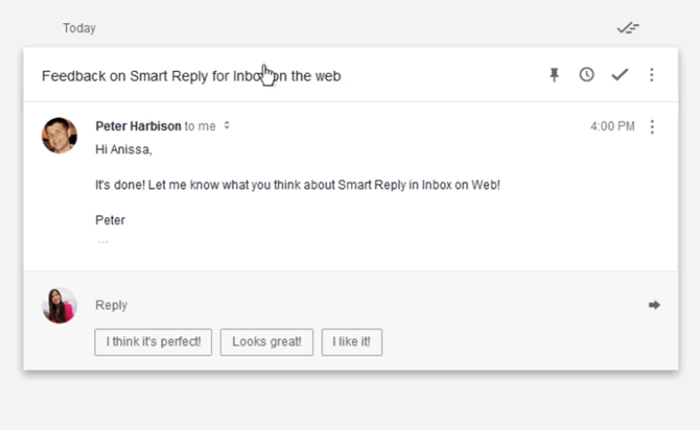Image resolution: width=700 pixels, height=430 pixels.
Task: Click the 4:00 PM timestamp
Action: pyautogui.click(x=612, y=126)
